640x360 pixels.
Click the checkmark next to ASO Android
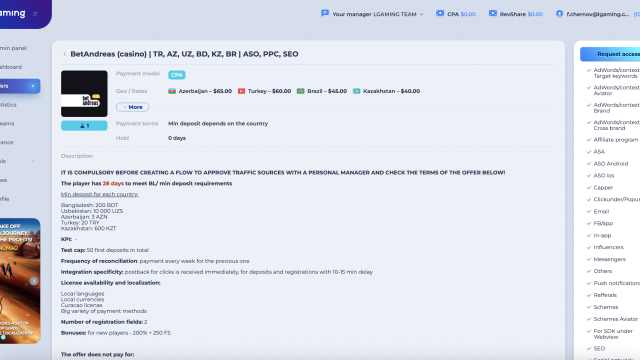(x=589, y=163)
